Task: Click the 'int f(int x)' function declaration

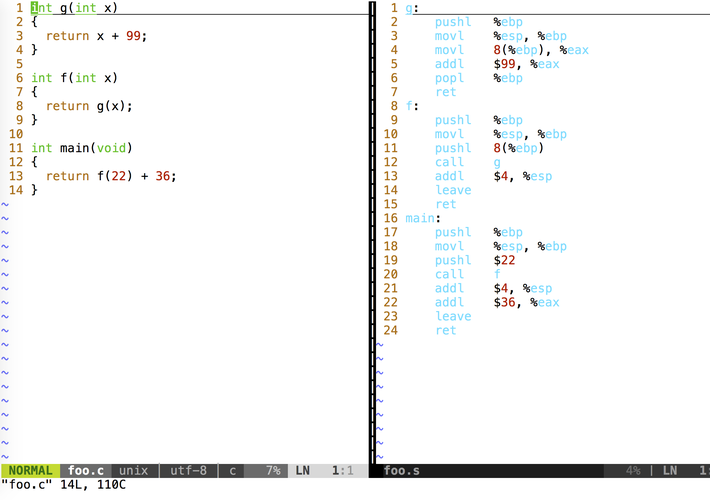Action: coord(74,77)
